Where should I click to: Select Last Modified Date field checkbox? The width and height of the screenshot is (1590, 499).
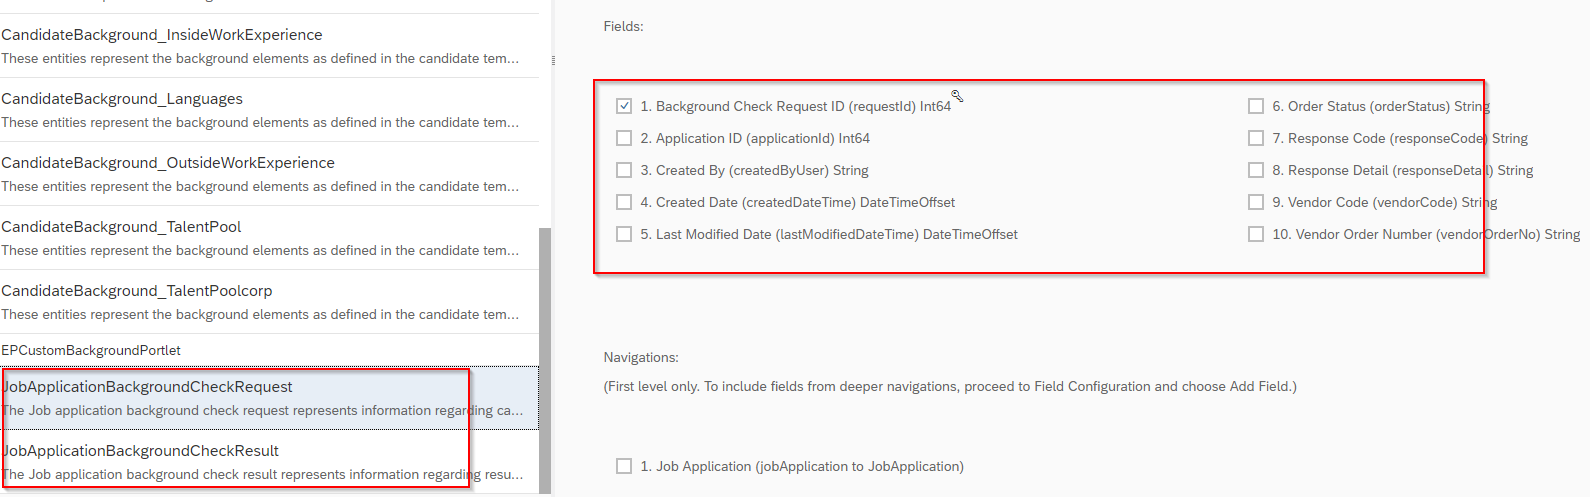pos(624,234)
